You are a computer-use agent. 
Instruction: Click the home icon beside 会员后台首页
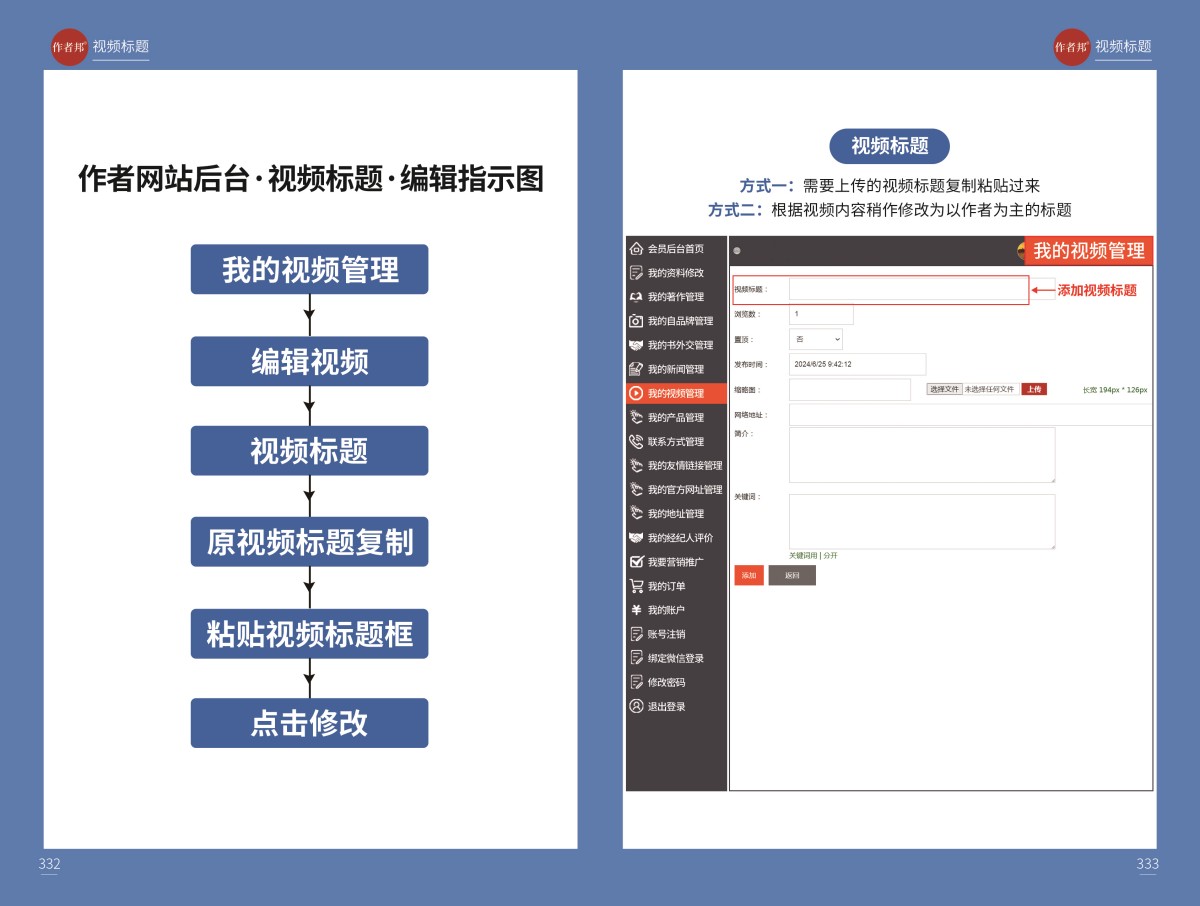click(x=636, y=249)
